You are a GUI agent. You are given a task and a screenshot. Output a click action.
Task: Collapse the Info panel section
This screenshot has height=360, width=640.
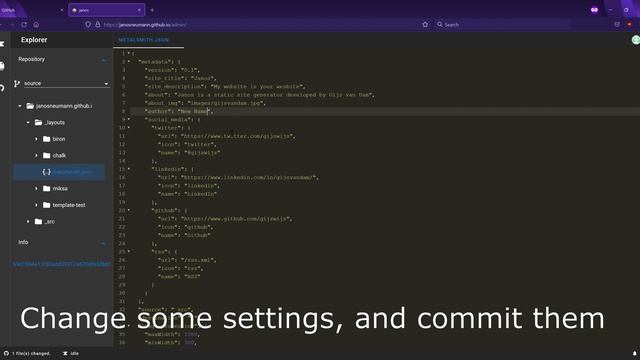point(104,243)
